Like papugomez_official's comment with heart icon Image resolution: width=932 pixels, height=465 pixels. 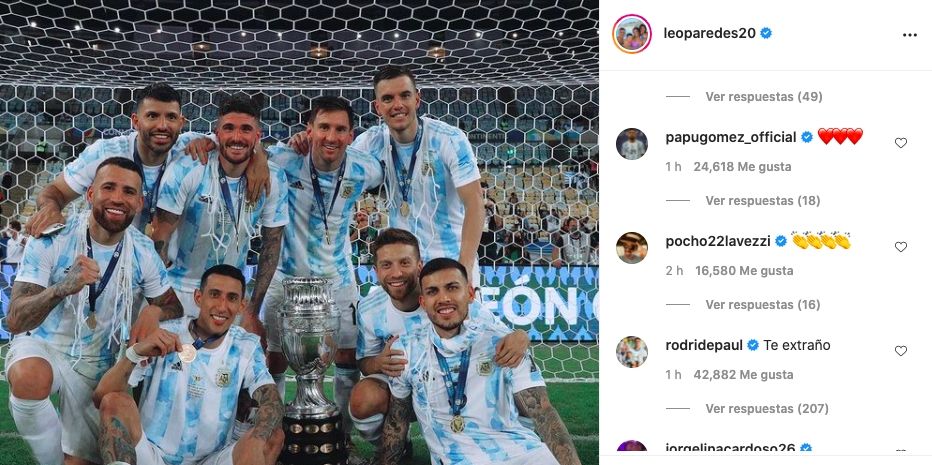tap(900, 143)
